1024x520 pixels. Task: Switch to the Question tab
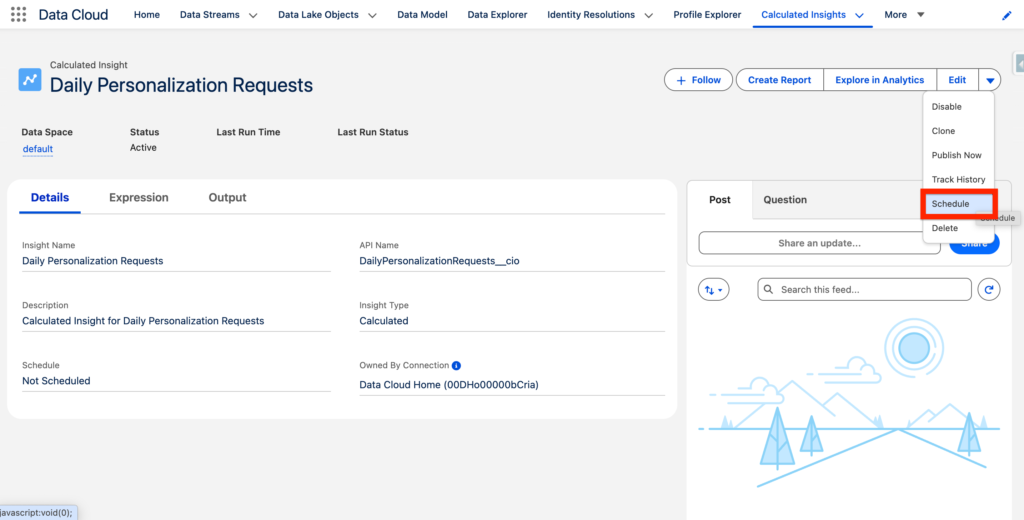(785, 200)
